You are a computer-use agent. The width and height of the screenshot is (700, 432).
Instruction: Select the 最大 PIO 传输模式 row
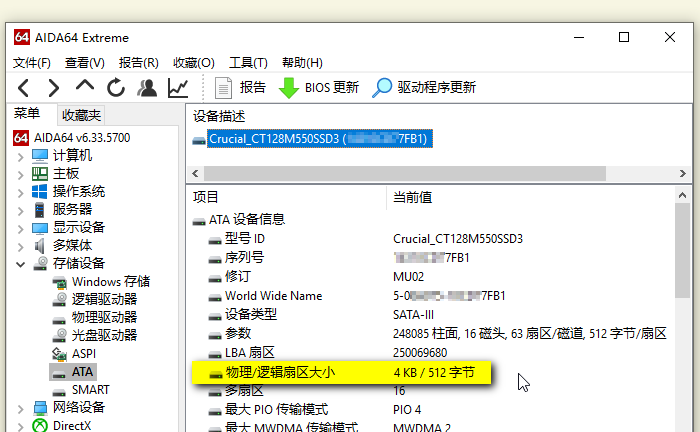point(432,410)
